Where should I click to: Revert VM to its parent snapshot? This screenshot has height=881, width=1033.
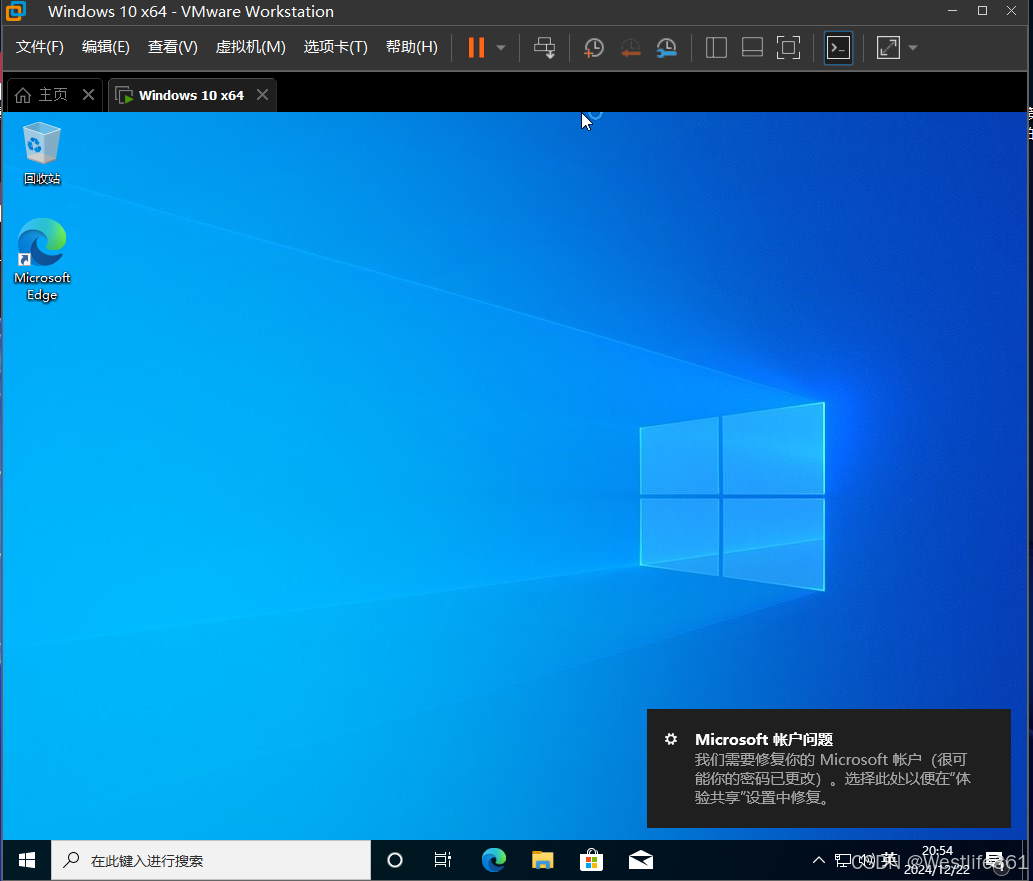coord(630,47)
